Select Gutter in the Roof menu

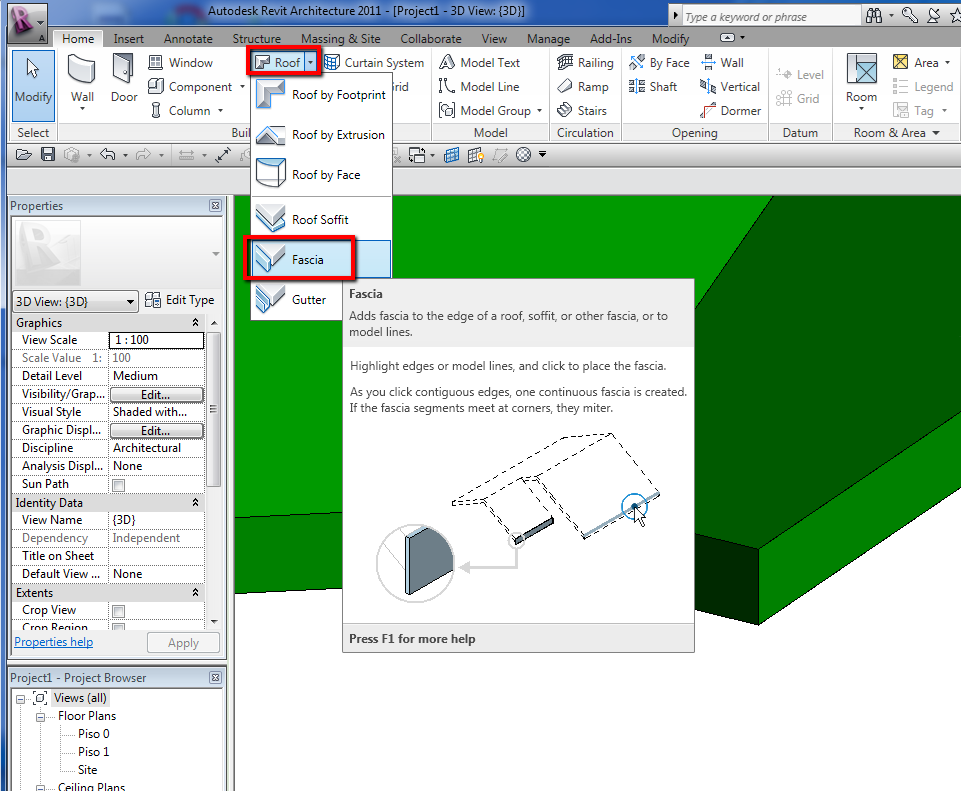pyautogui.click(x=297, y=300)
